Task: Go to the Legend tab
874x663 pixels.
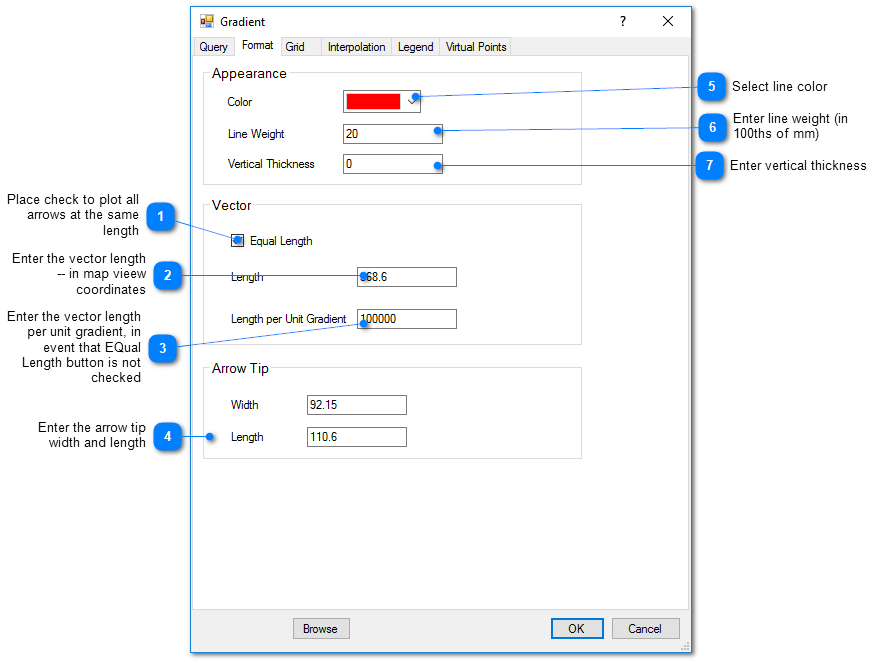Action: coord(415,47)
